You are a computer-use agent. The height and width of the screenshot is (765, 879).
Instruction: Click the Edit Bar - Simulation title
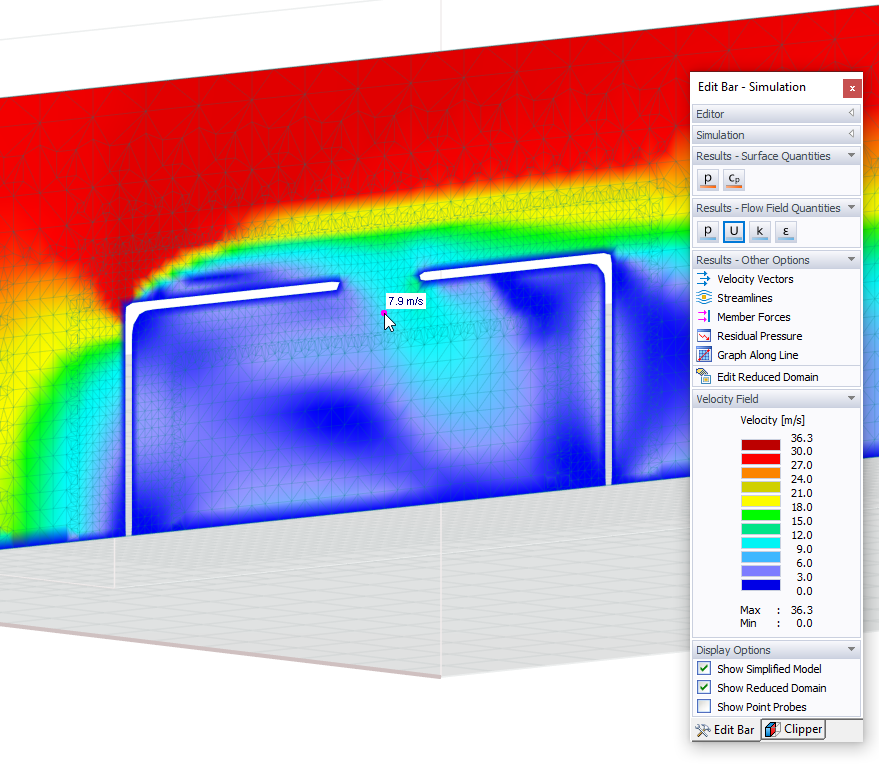(x=752, y=87)
